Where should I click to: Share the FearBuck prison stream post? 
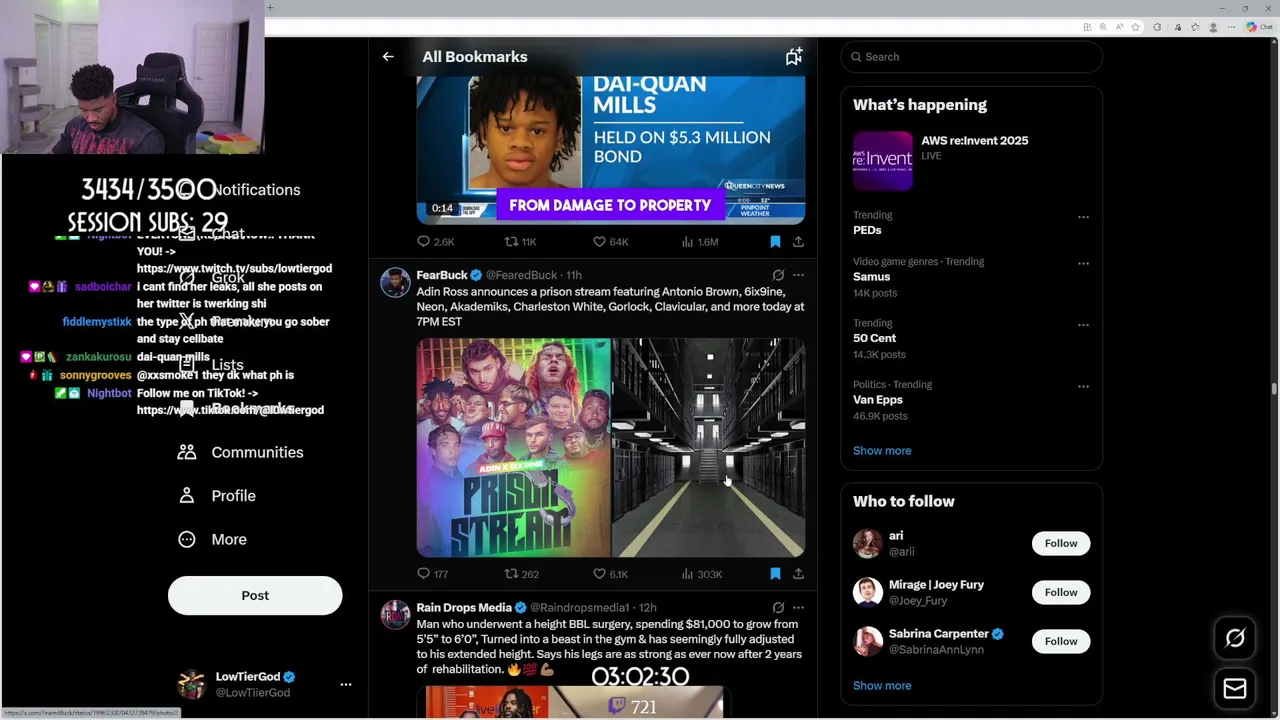[x=798, y=574]
